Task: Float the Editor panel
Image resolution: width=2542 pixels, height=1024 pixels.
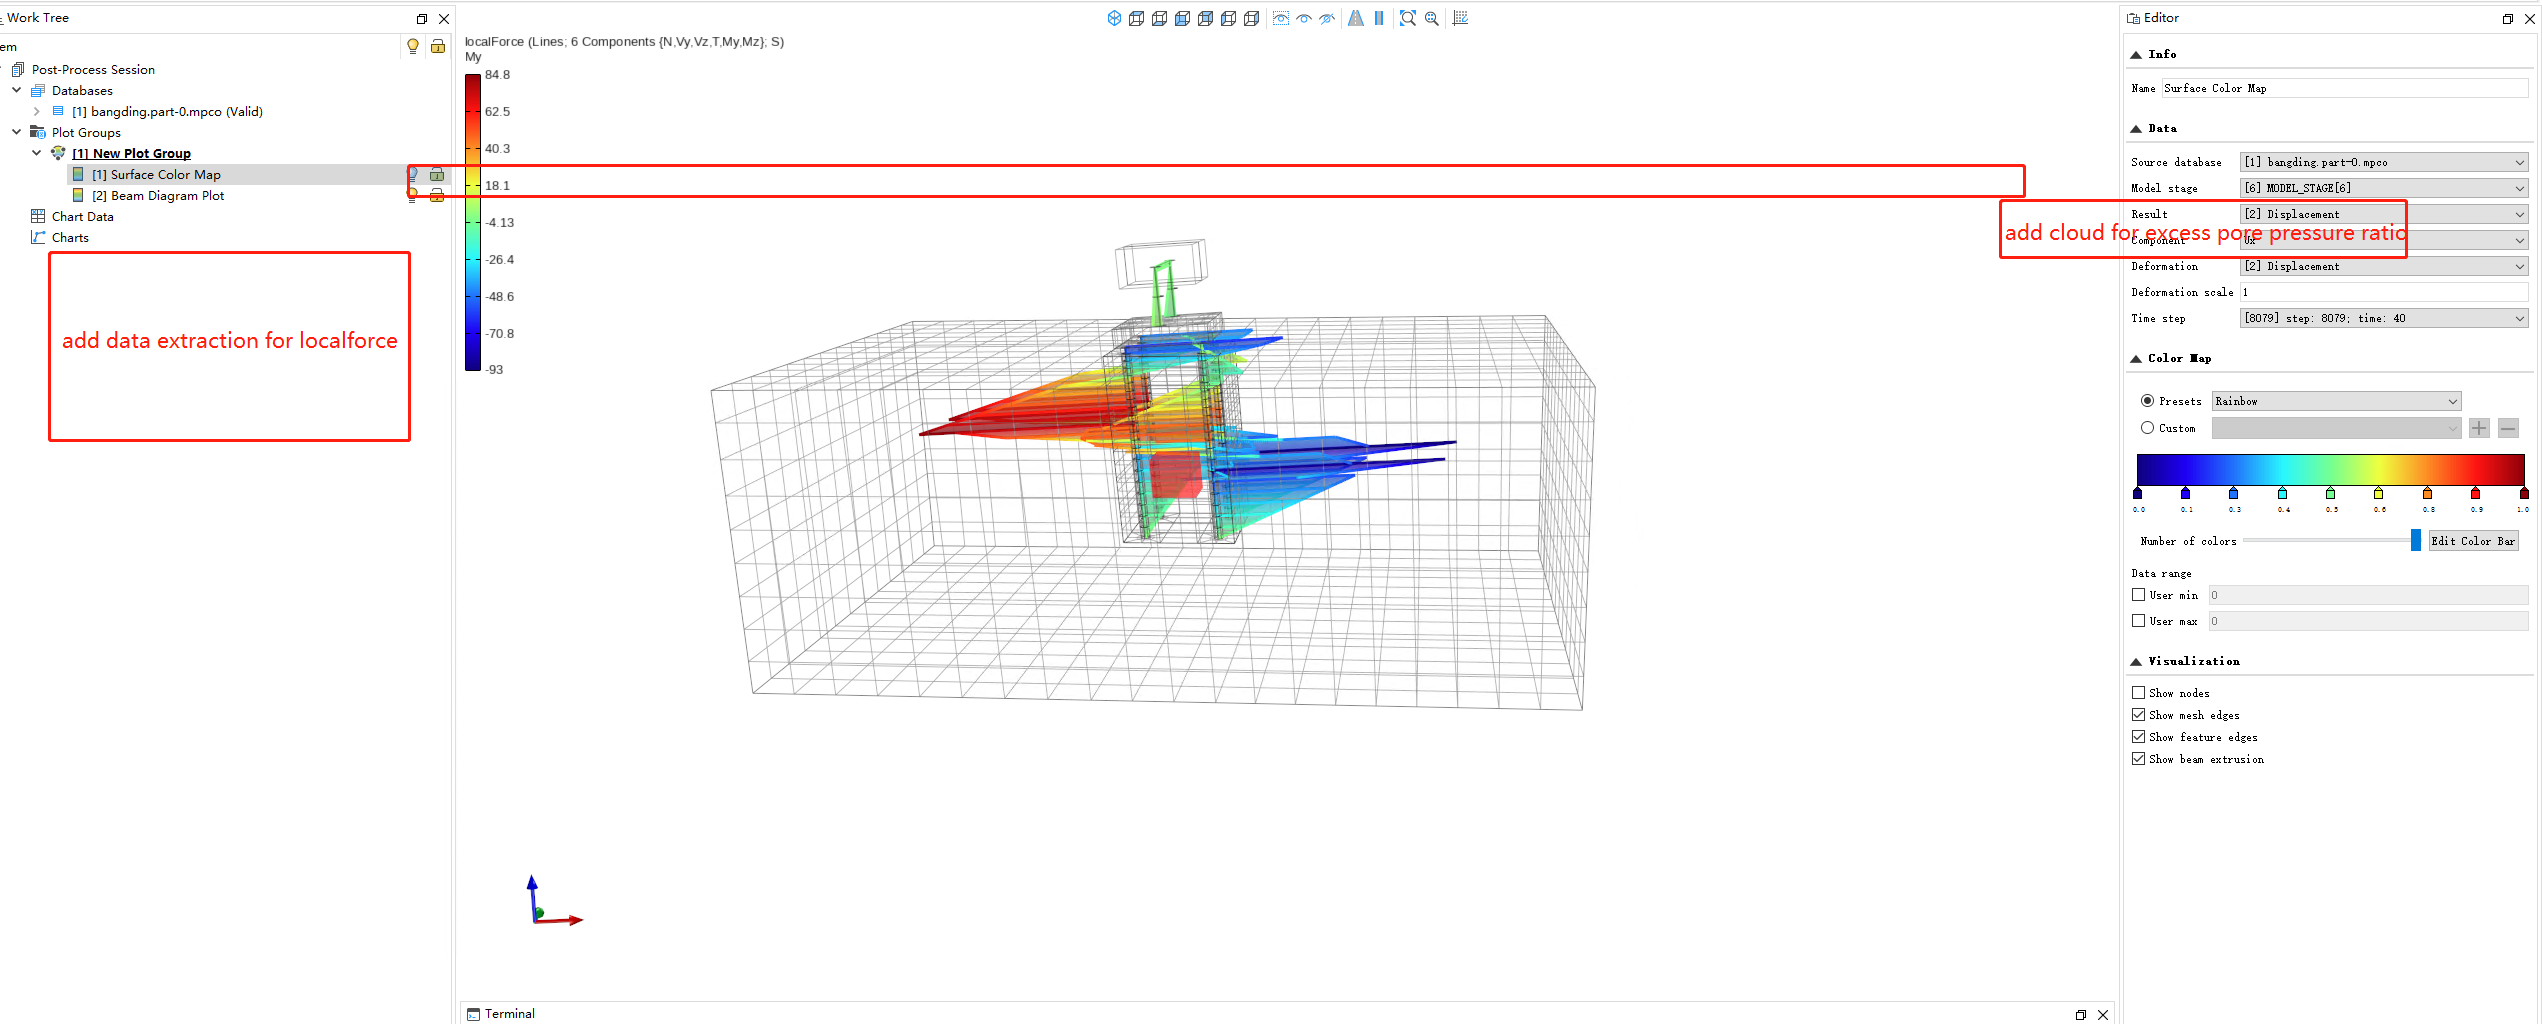Action: pyautogui.click(x=2508, y=19)
